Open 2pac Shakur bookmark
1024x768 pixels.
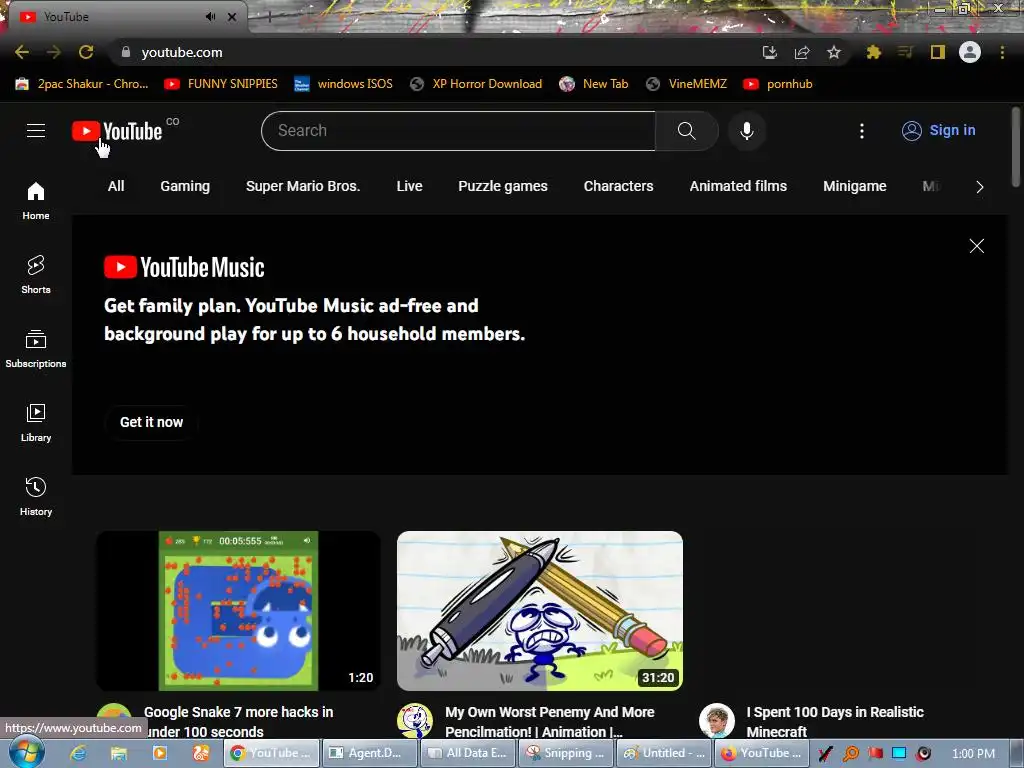tap(82, 84)
